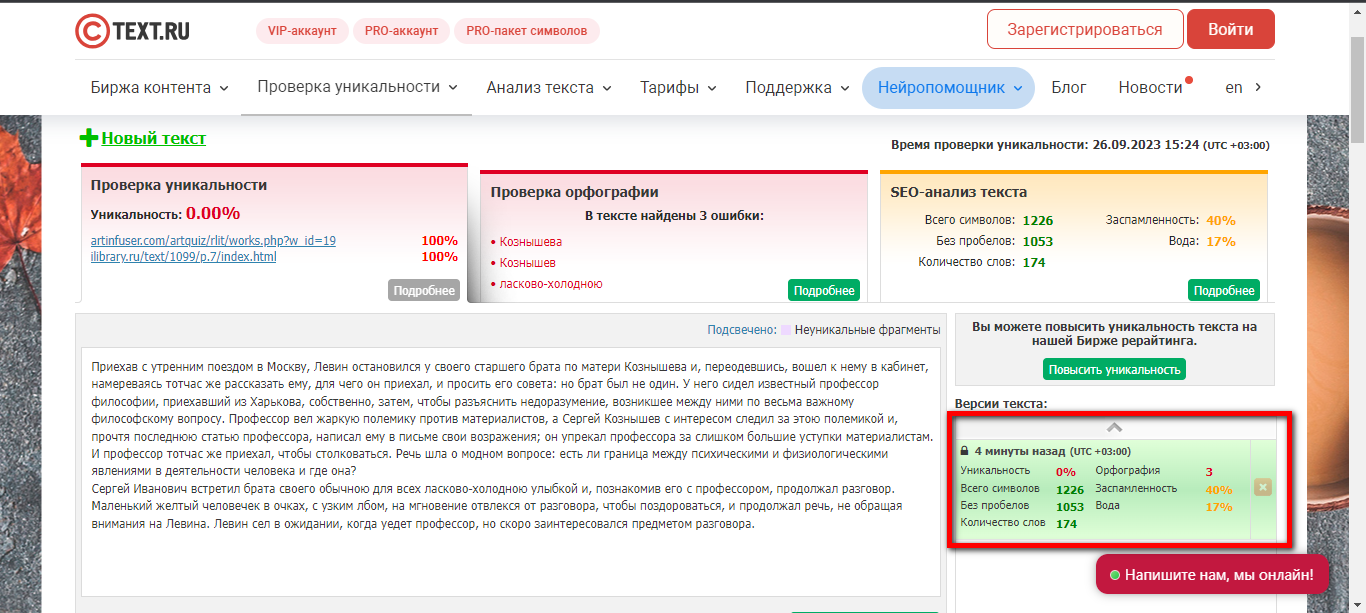1366x613 pixels.
Task: Click the Зарегистрироваться button
Action: pos(1085,29)
